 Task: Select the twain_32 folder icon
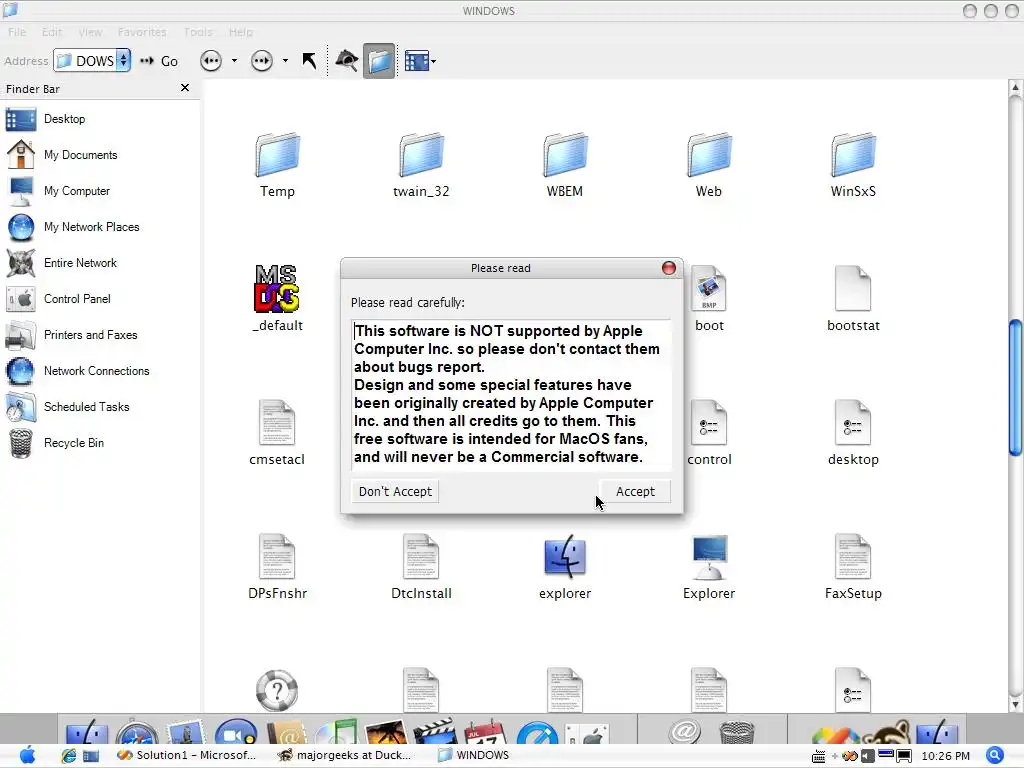coord(421,155)
